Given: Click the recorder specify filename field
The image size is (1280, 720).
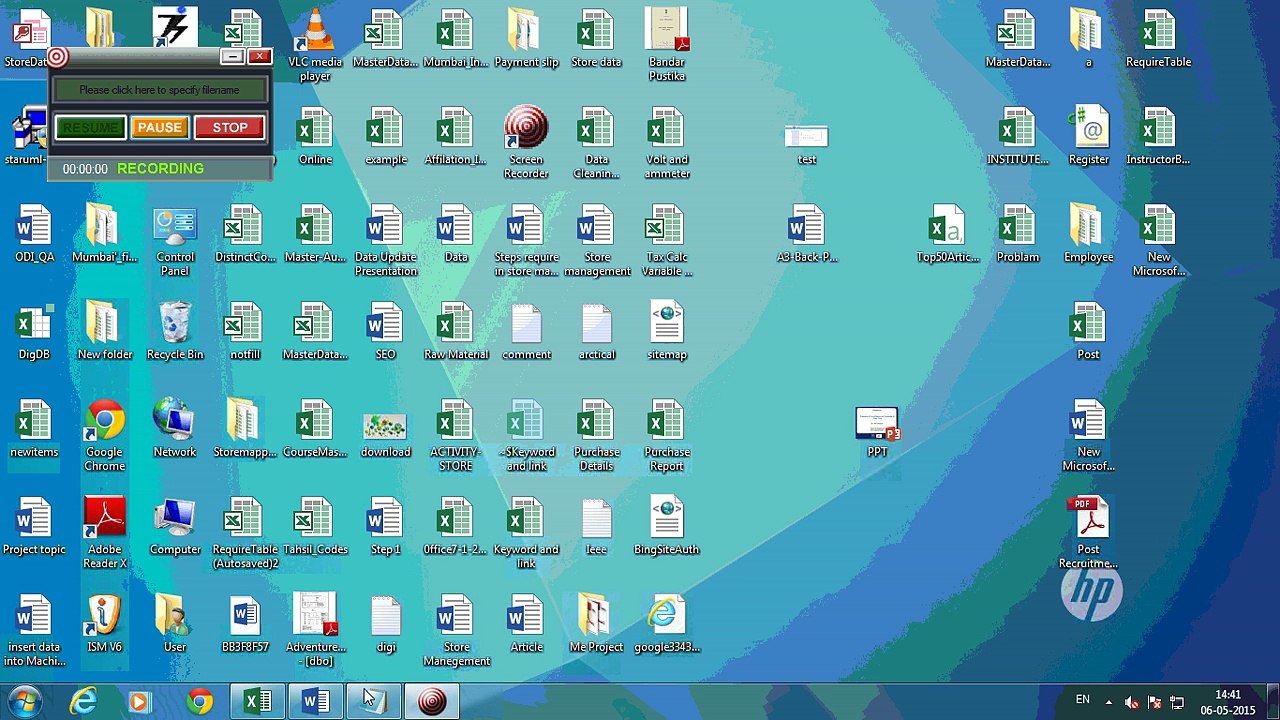Looking at the screenshot, I should coord(159,90).
